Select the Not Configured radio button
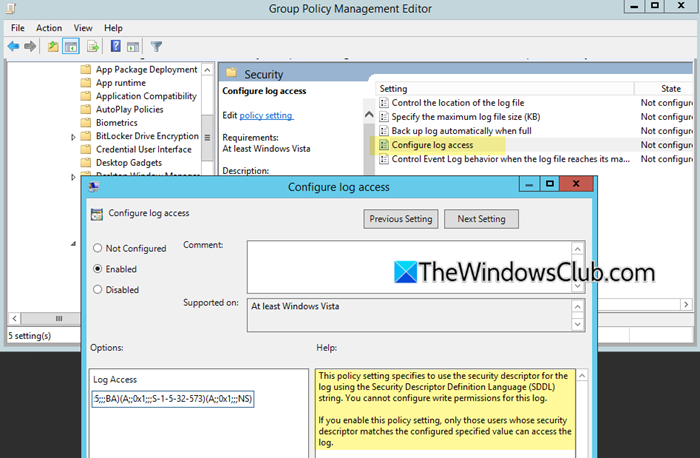The width and height of the screenshot is (700, 458). (97, 248)
